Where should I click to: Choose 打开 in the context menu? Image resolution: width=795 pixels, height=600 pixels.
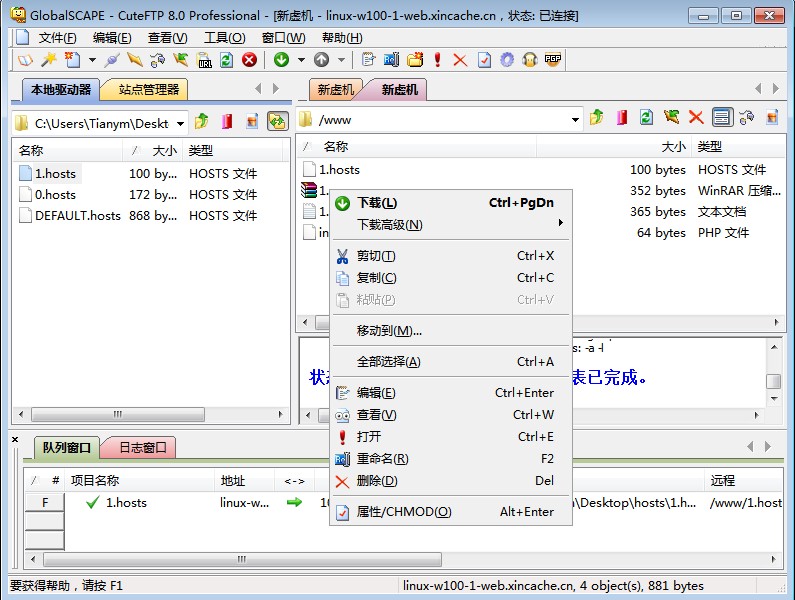pos(451,437)
